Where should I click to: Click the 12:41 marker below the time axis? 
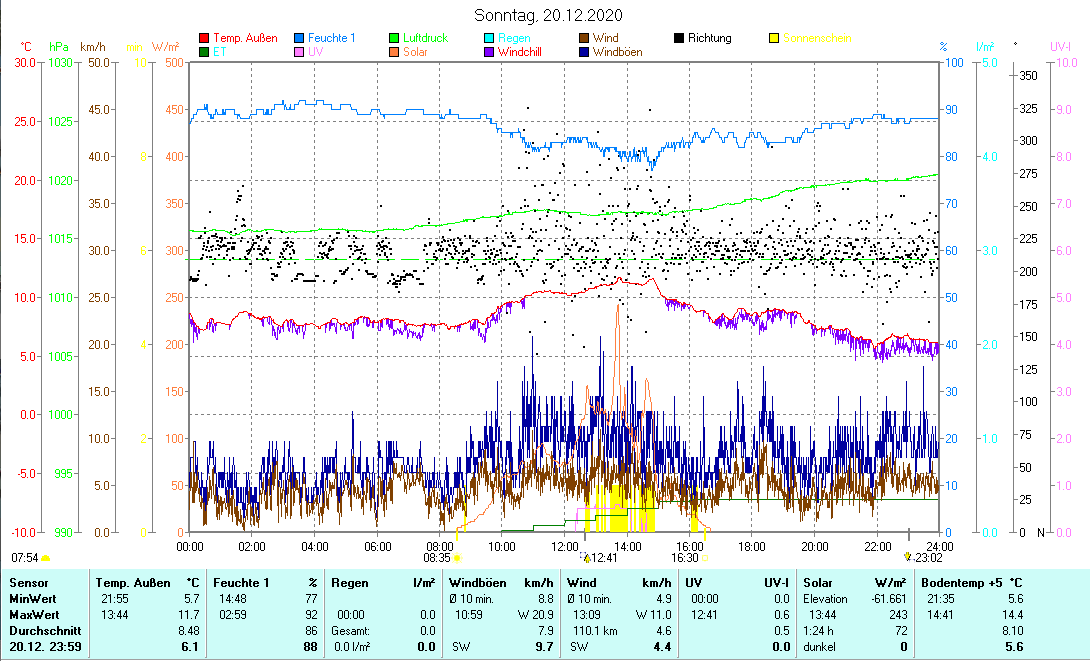pyautogui.click(x=603, y=558)
